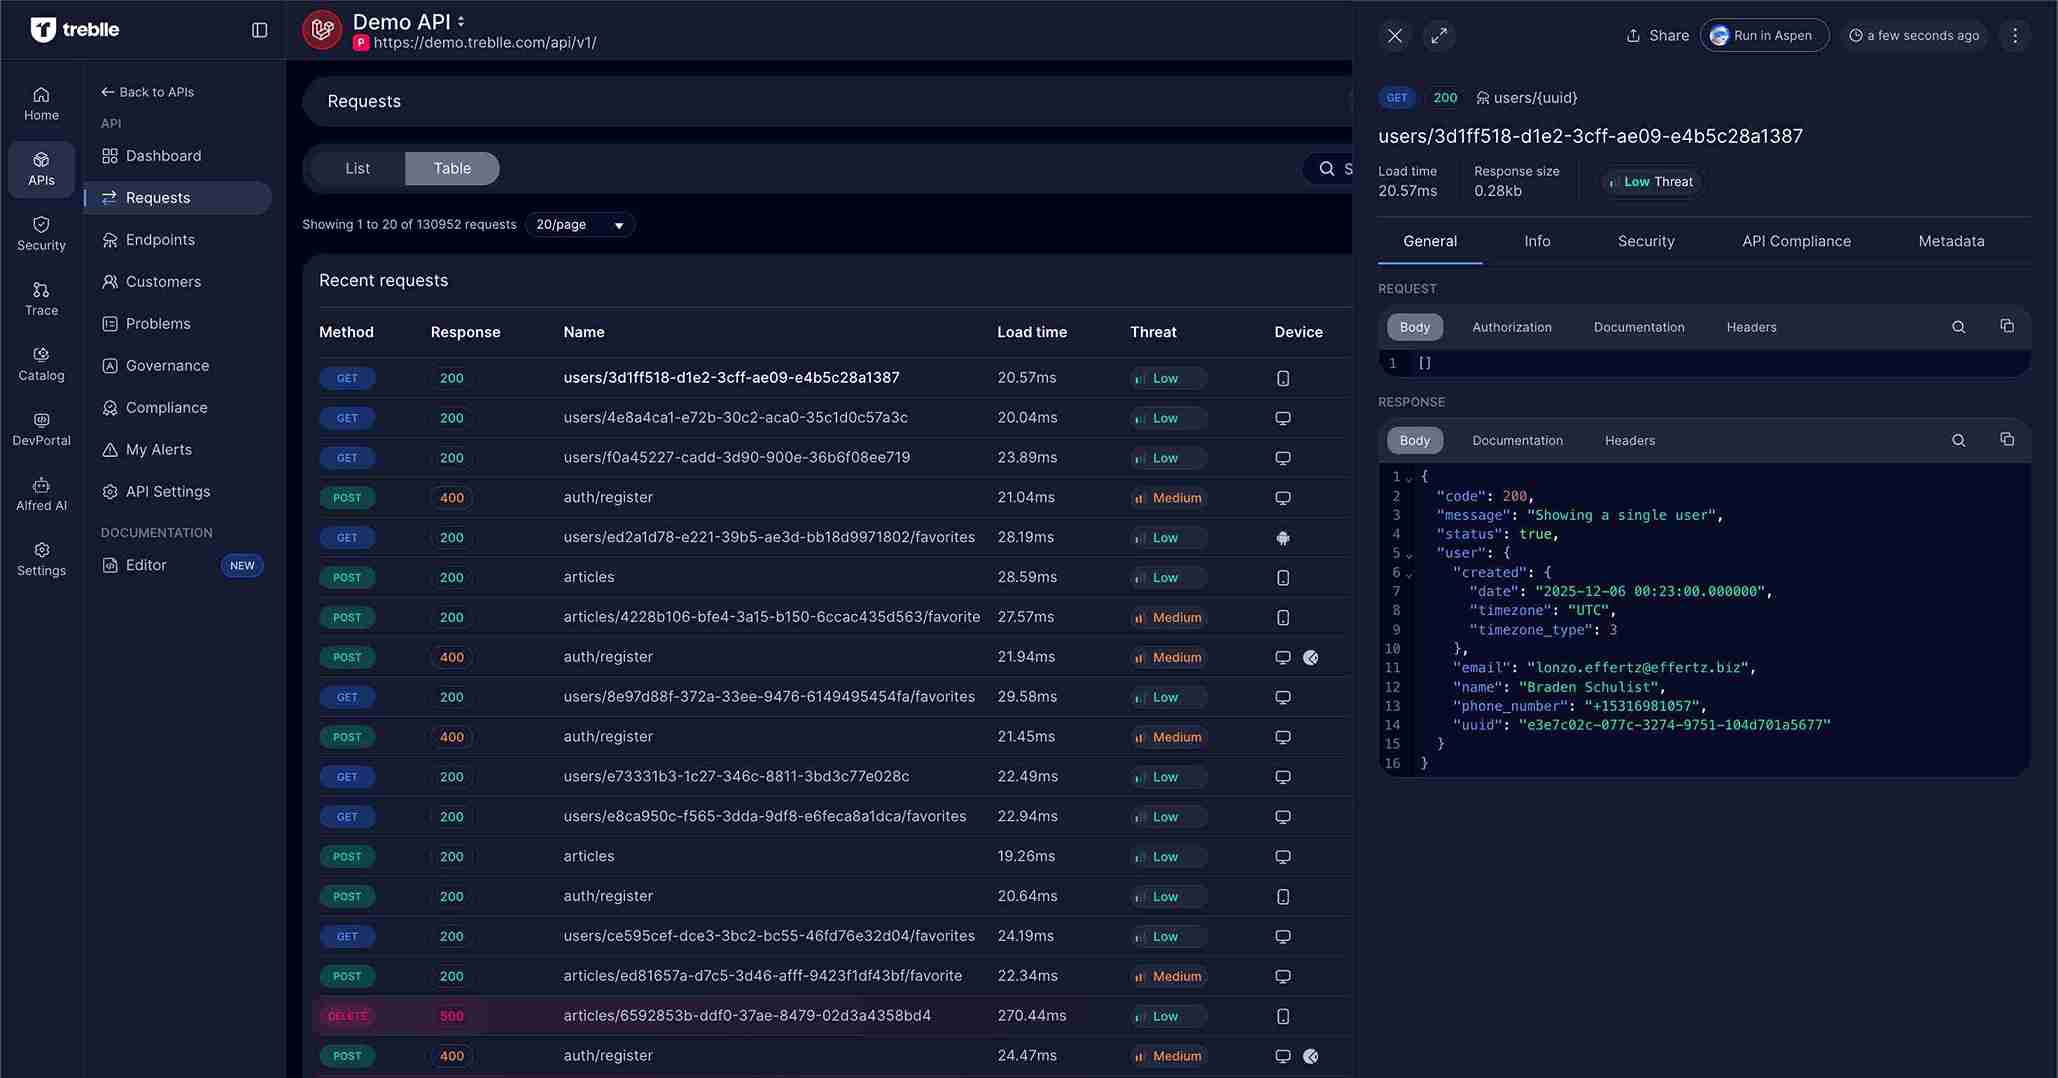Open the Demo API switcher dropdown

click(460, 20)
